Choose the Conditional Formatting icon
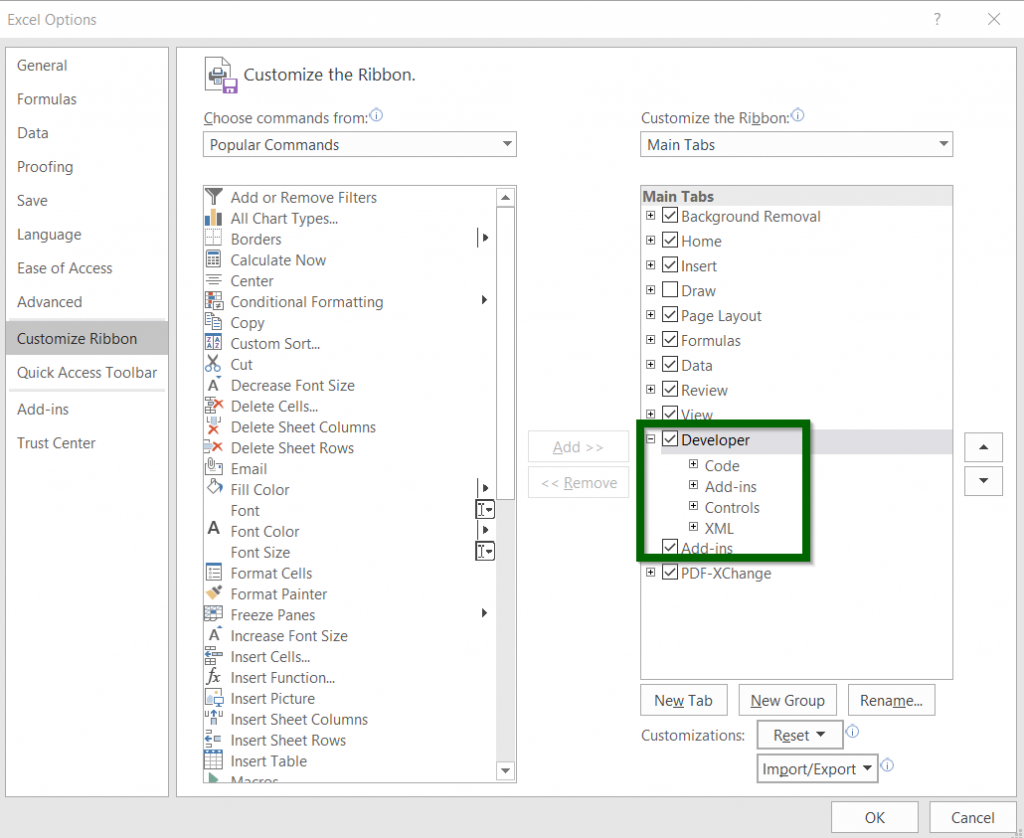This screenshot has height=838, width=1024. (213, 301)
